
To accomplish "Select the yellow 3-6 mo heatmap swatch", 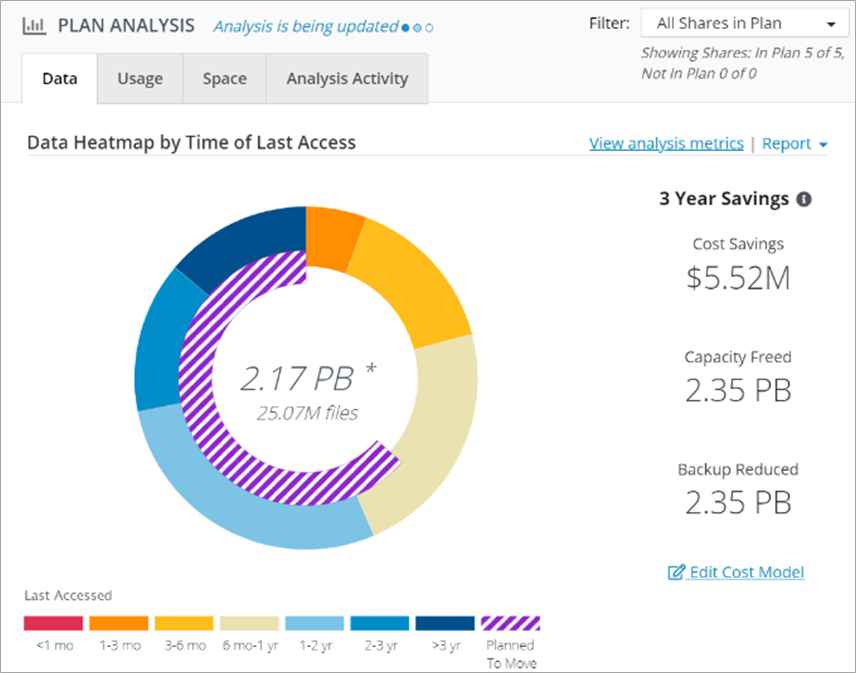I will click(183, 620).
